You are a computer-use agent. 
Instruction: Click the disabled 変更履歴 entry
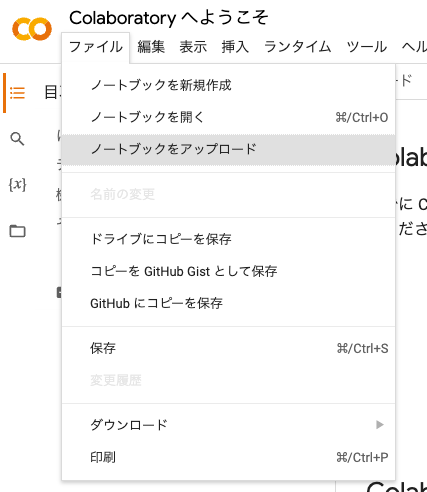coord(228,380)
